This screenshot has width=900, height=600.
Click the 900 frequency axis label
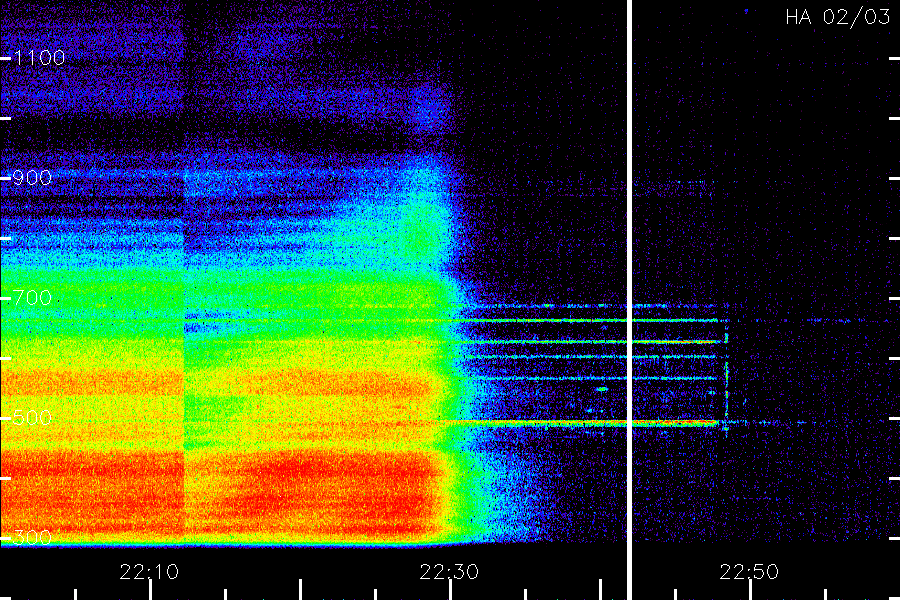tap(32, 177)
